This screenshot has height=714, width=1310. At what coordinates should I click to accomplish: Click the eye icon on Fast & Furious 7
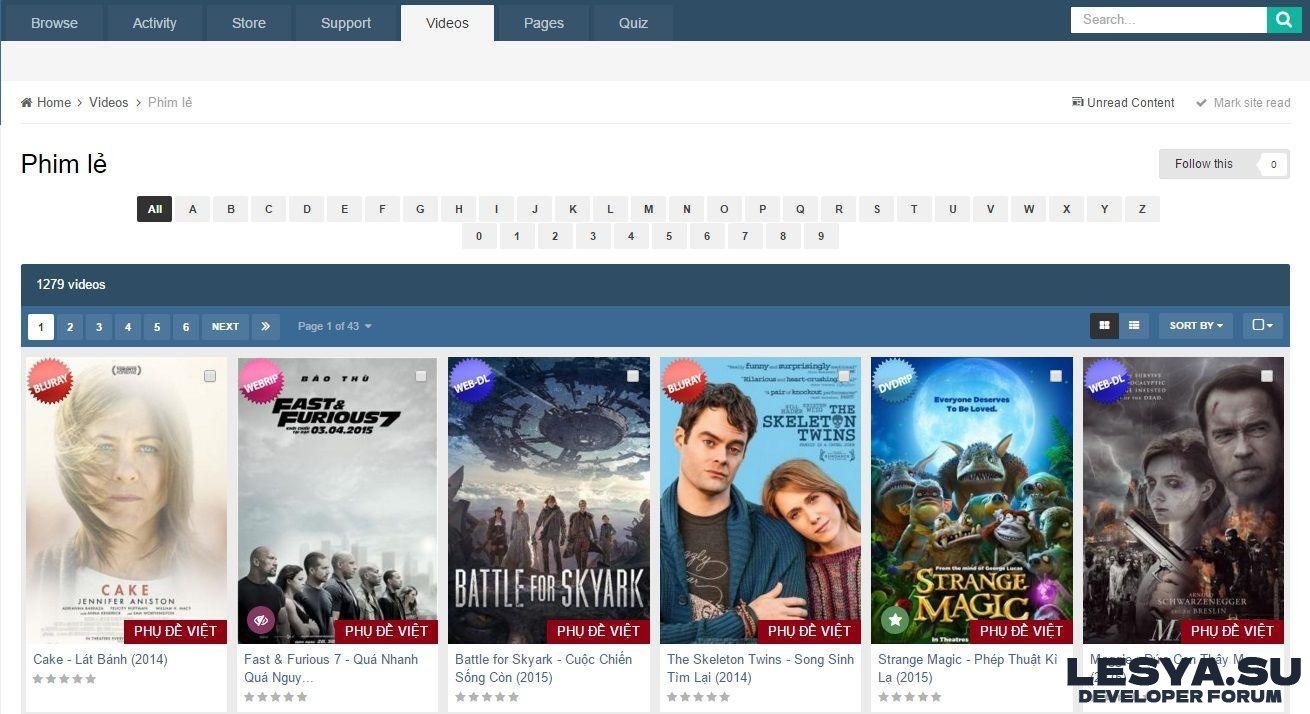[261, 620]
